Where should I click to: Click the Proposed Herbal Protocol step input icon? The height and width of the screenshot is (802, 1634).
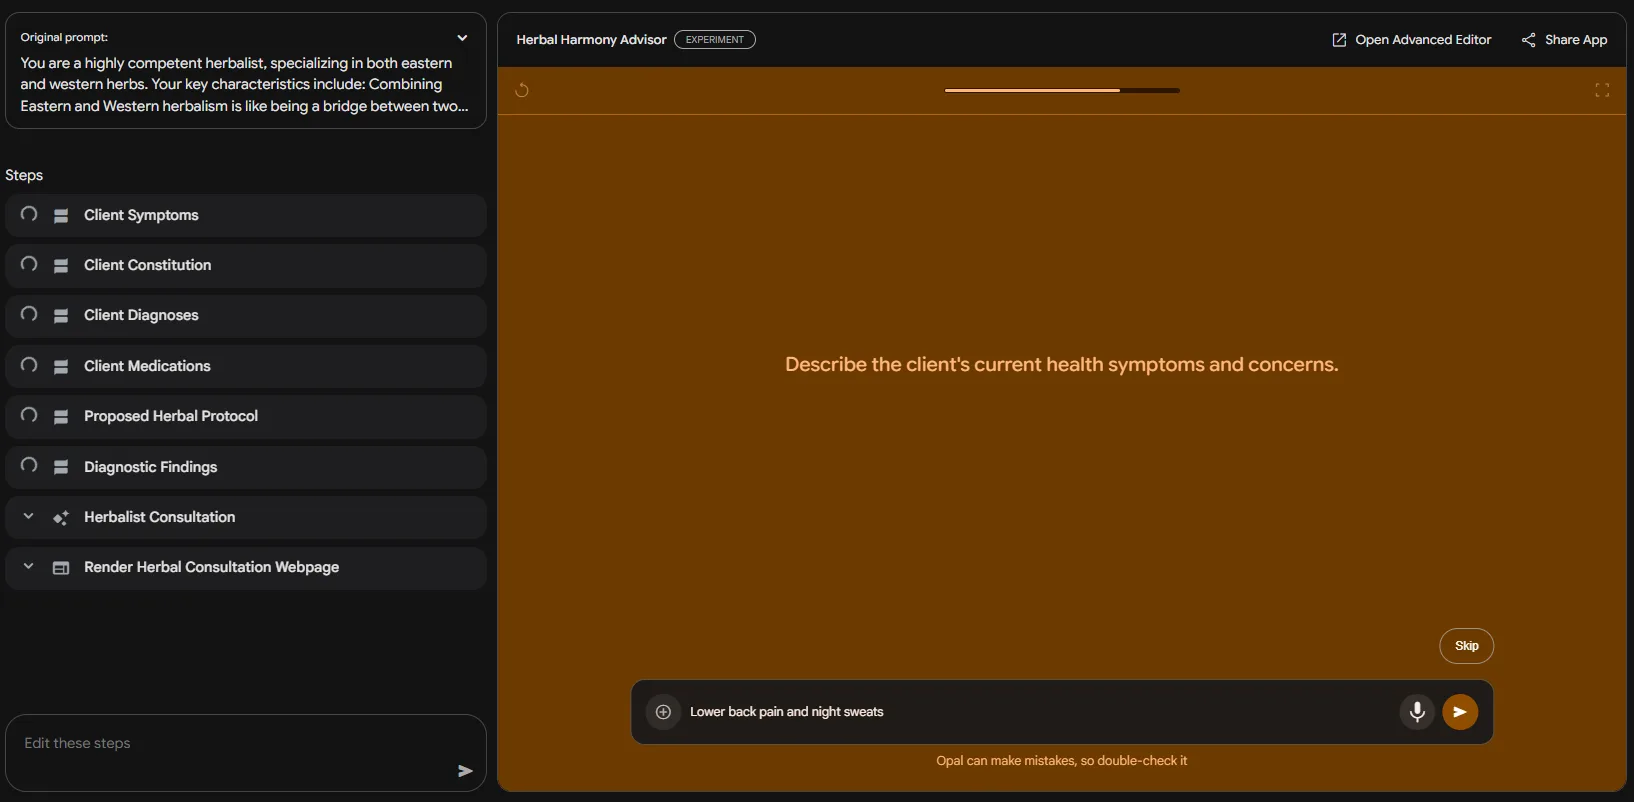[x=61, y=417]
